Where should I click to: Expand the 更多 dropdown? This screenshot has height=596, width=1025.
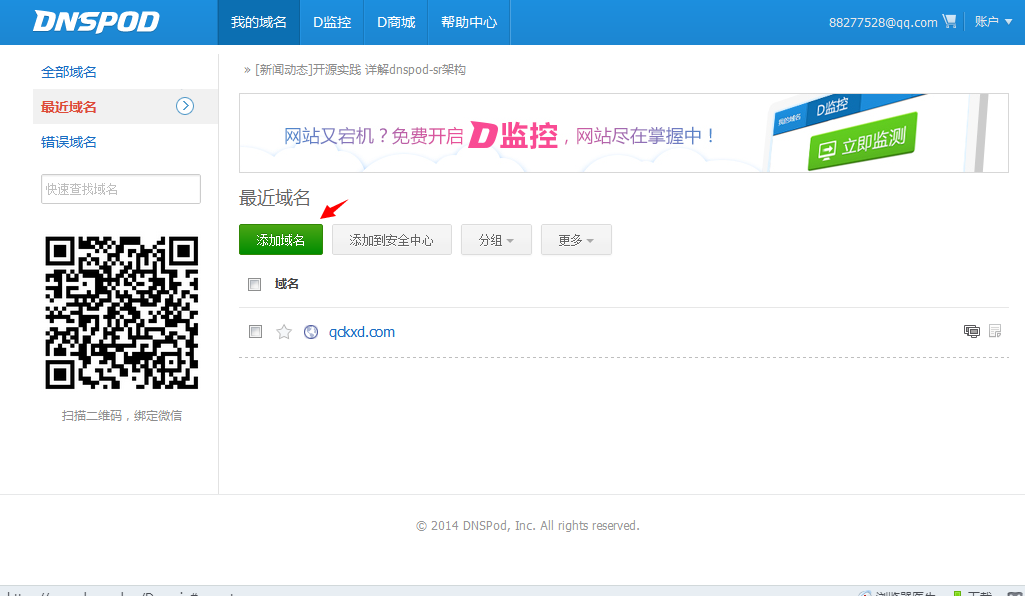point(576,240)
